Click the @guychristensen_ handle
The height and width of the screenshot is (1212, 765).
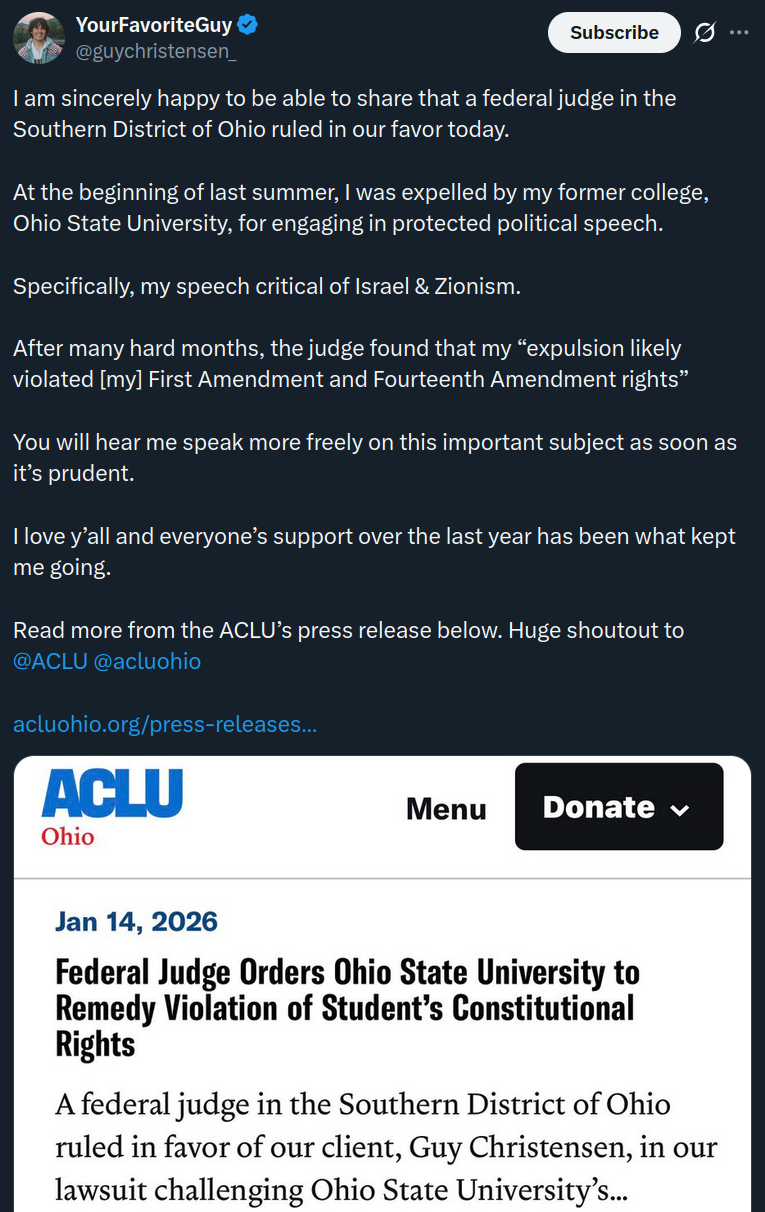tap(156, 49)
